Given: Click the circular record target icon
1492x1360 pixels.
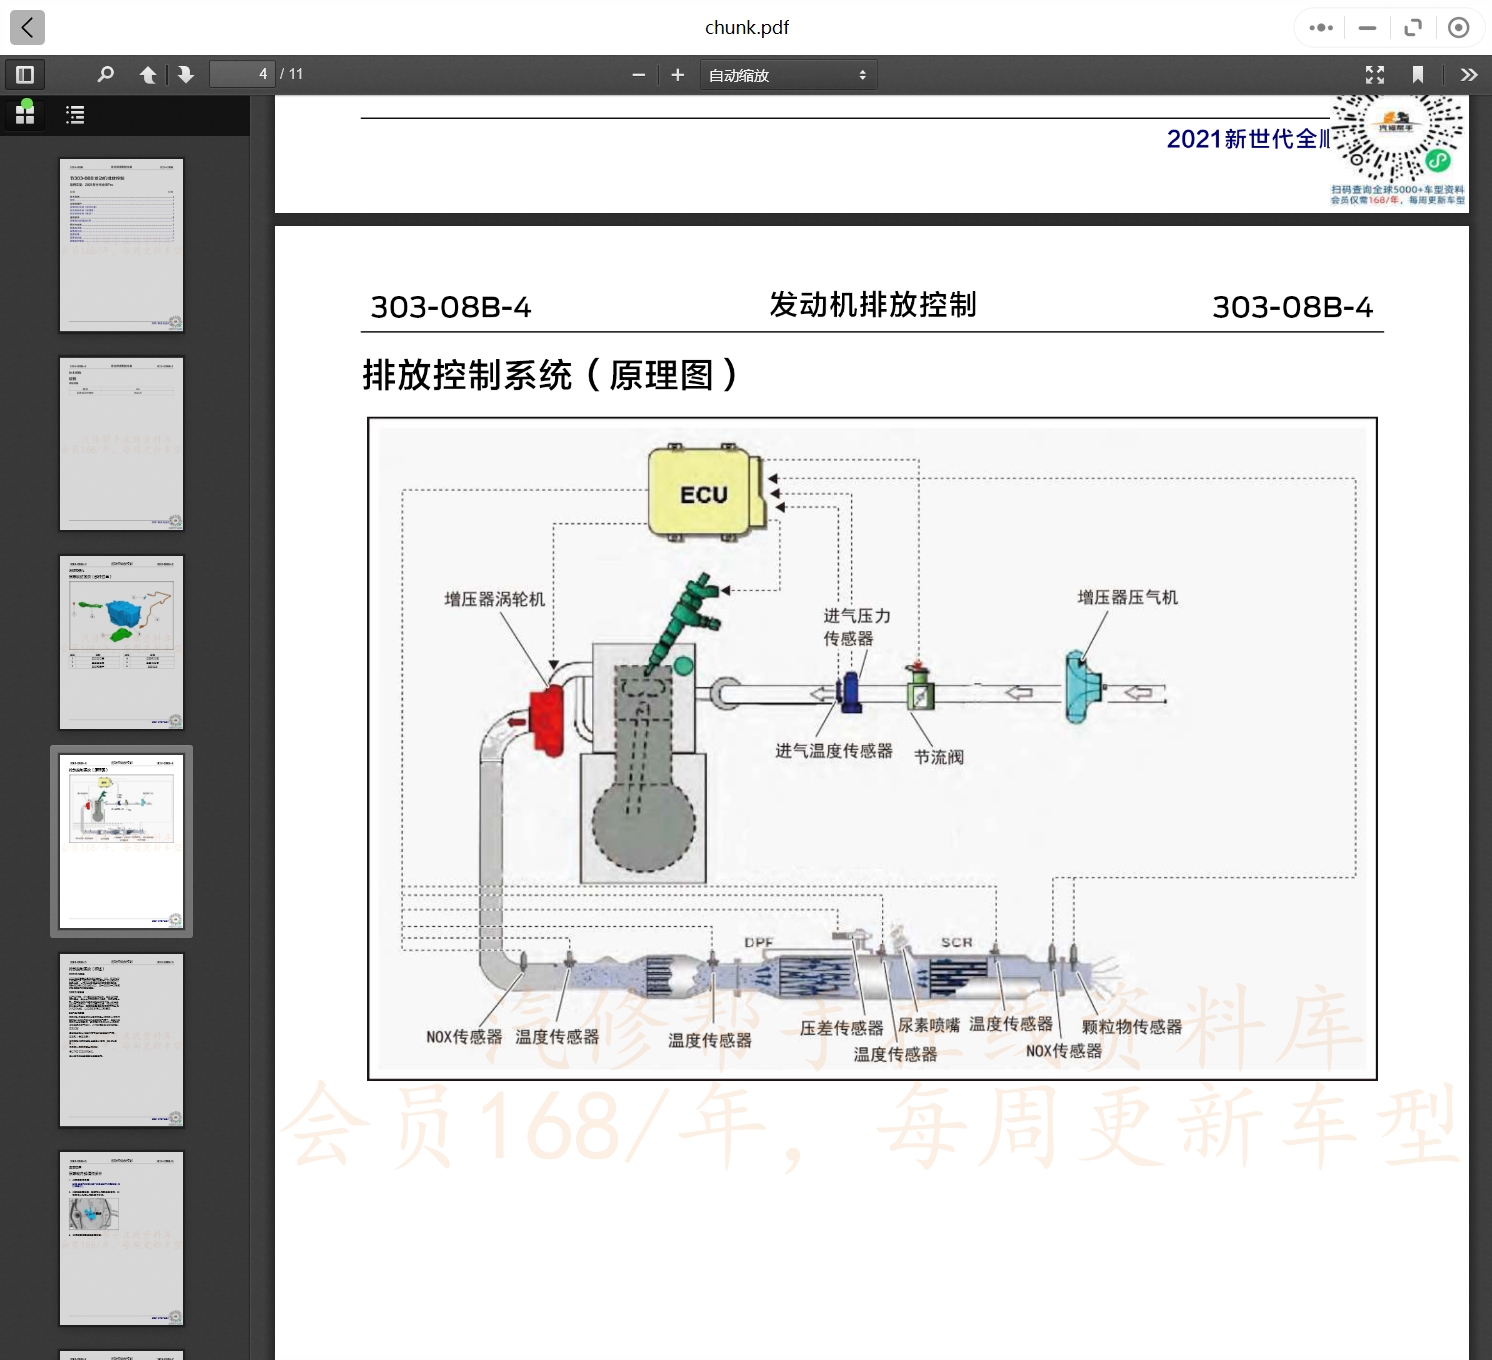Looking at the screenshot, I should (x=1458, y=28).
